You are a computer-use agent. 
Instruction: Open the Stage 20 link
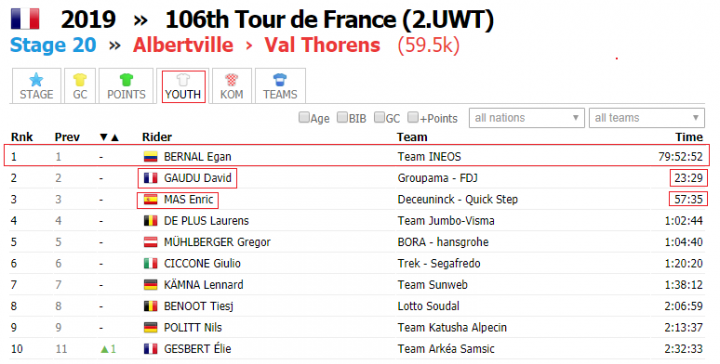click(x=53, y=45)
